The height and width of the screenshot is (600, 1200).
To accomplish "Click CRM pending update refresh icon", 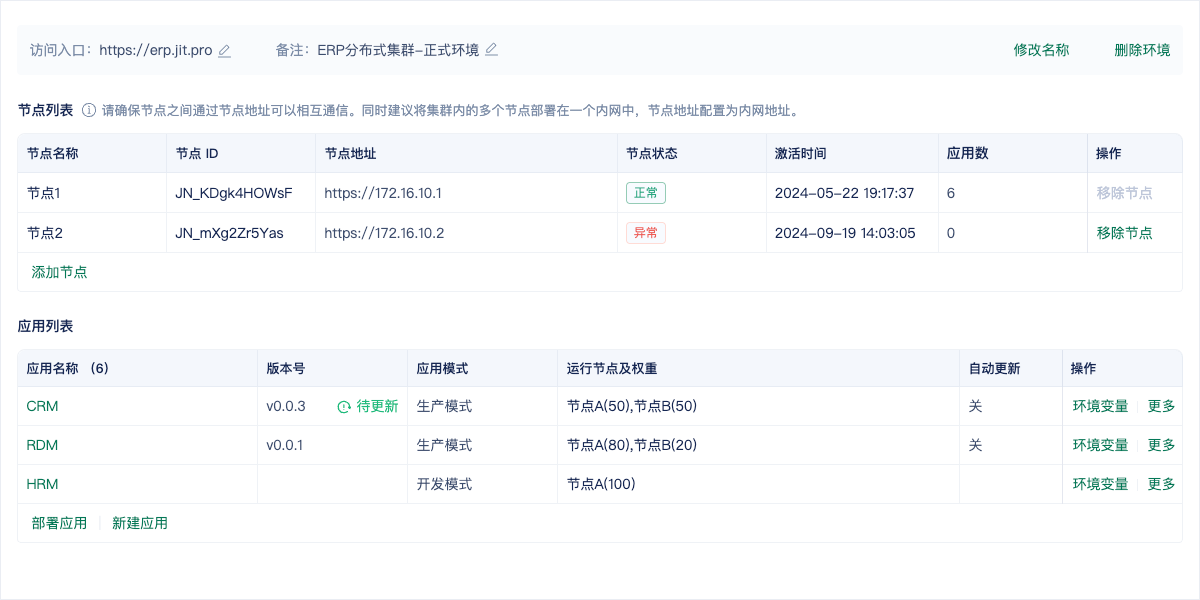I will [x=344, y=407].
